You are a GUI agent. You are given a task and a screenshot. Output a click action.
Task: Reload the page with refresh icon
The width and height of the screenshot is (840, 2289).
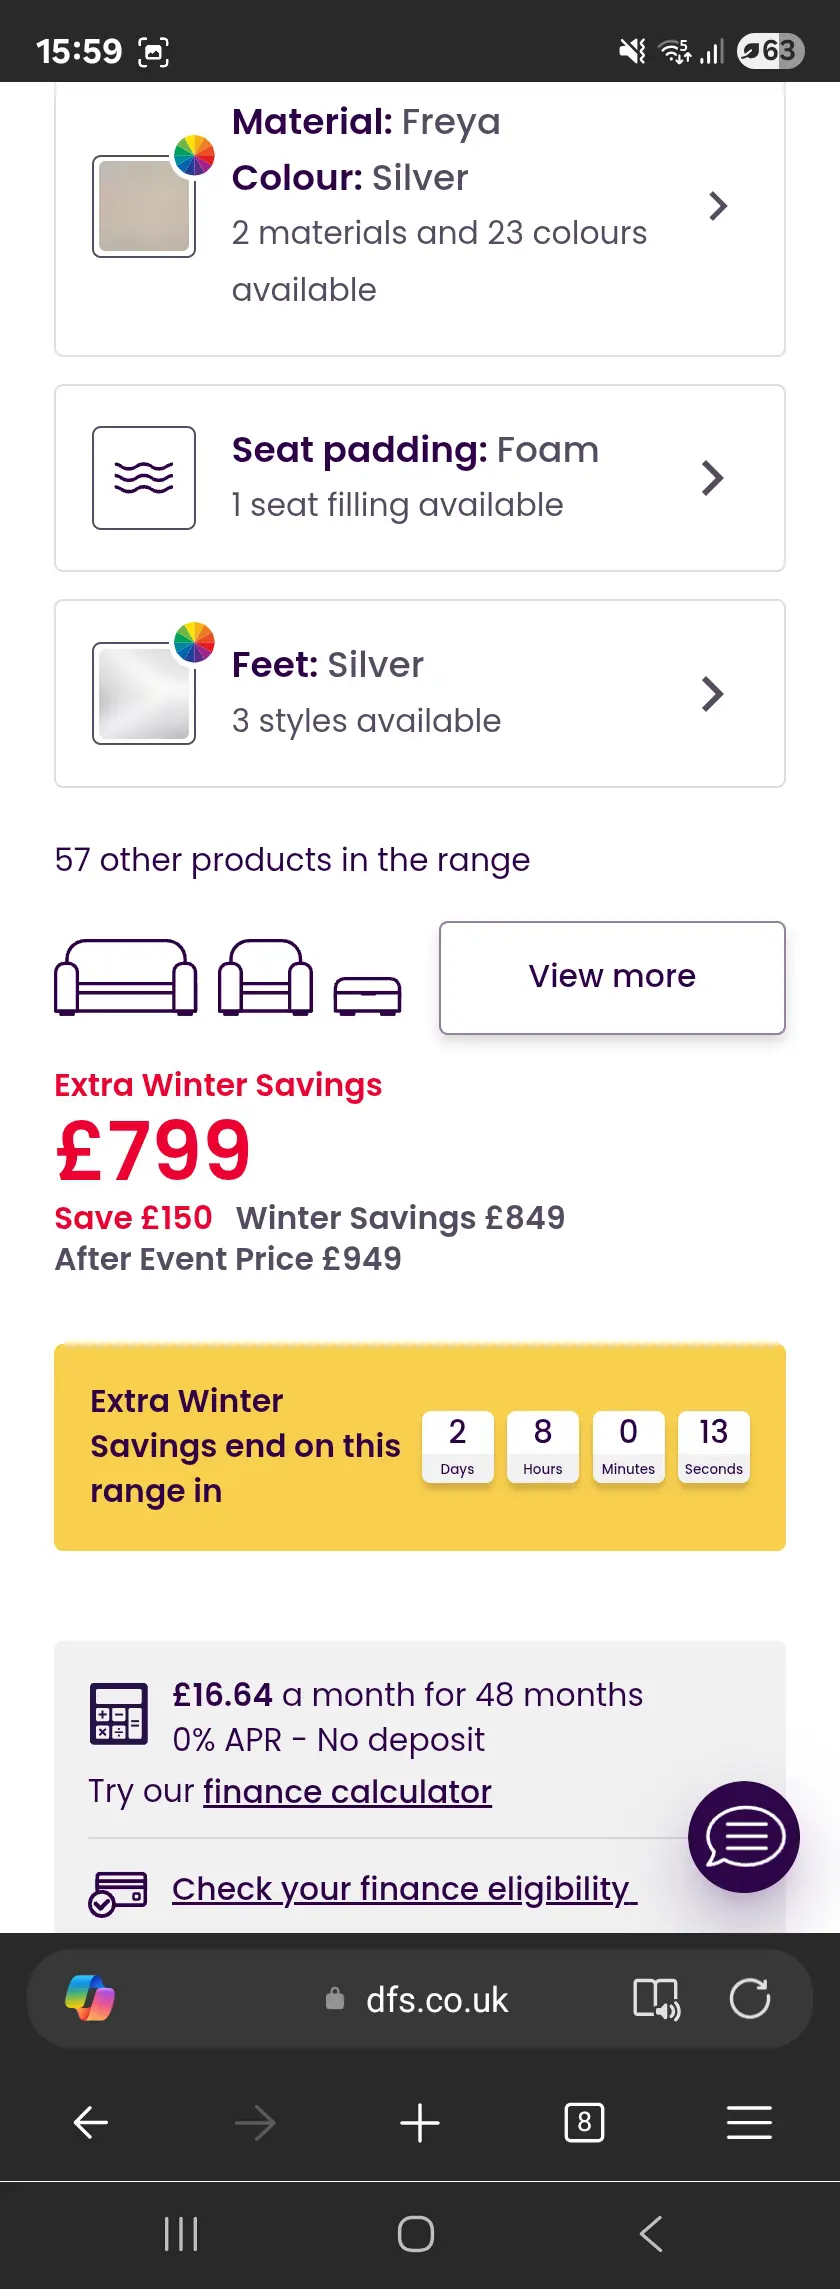coord(749,1998)
